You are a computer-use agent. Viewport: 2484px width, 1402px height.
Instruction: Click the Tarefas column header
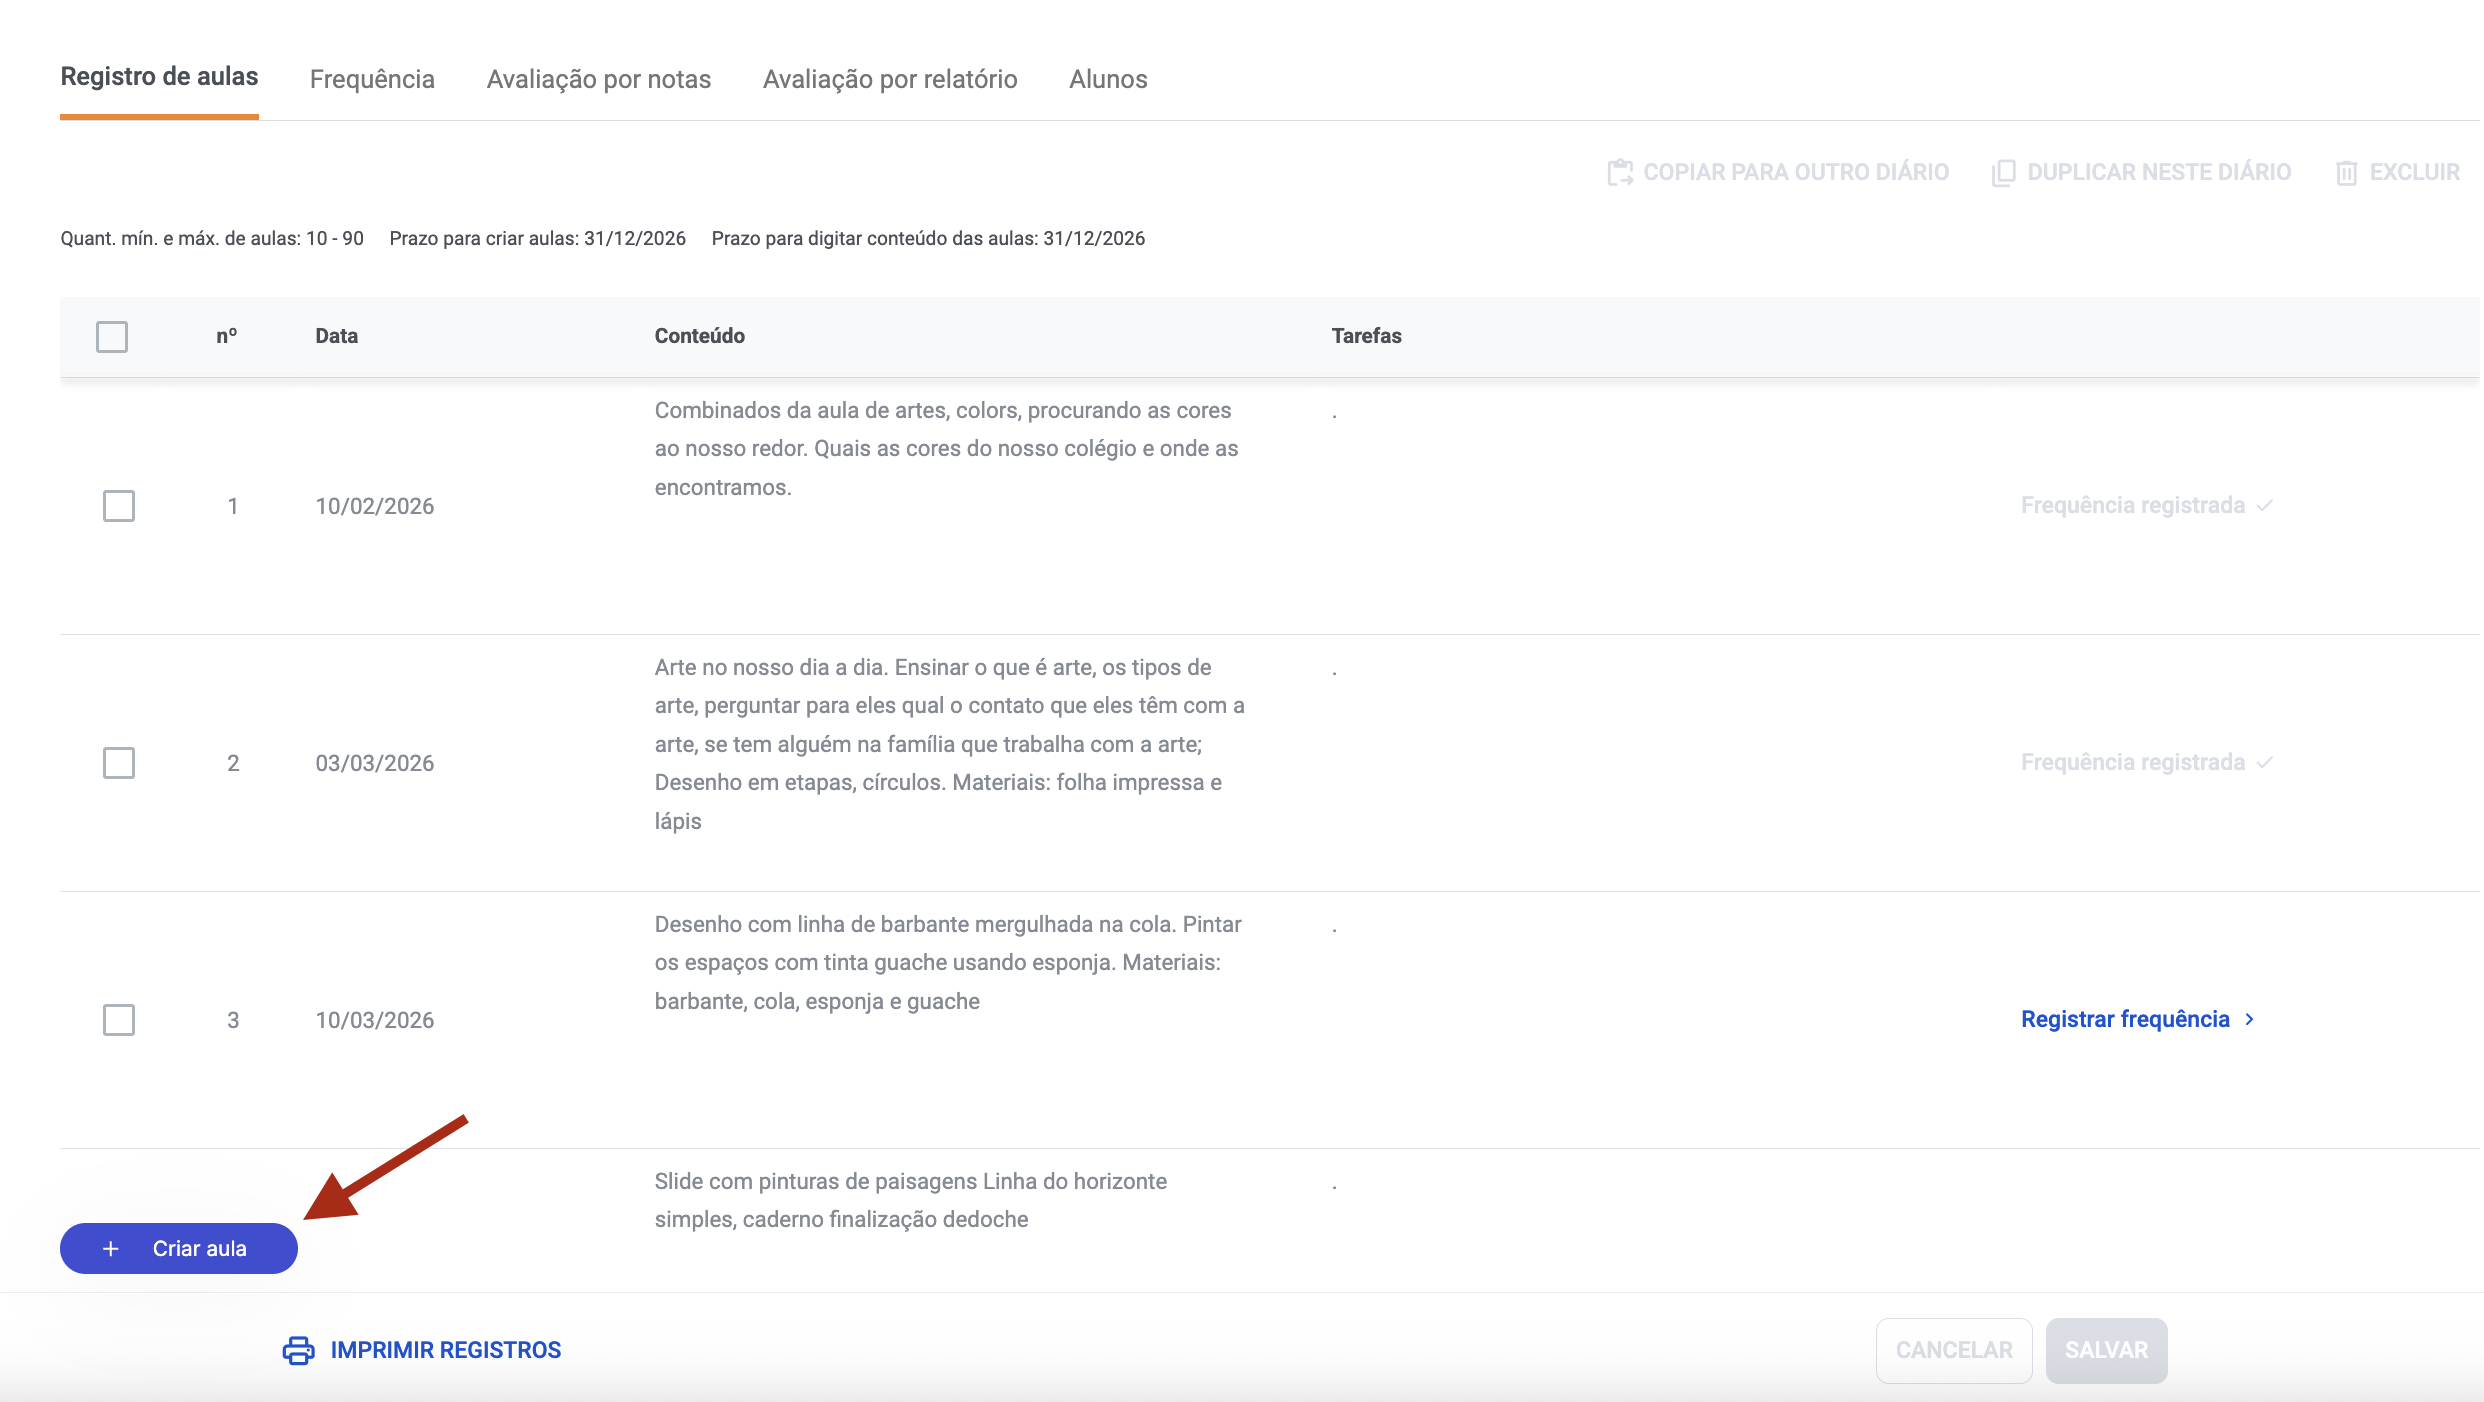(1367, 336)
